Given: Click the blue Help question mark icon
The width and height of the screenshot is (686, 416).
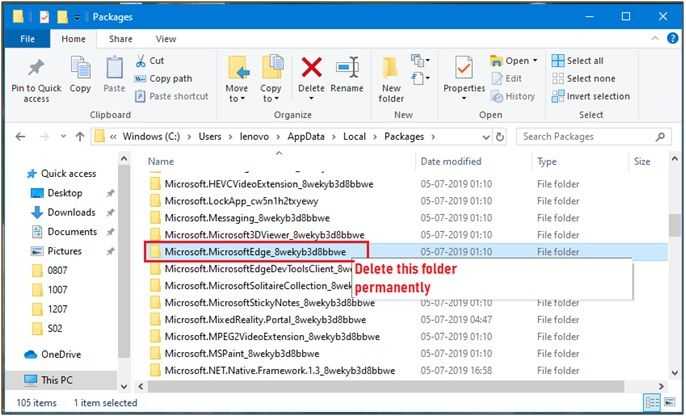Looking at the screenshot, I should 672,38.
